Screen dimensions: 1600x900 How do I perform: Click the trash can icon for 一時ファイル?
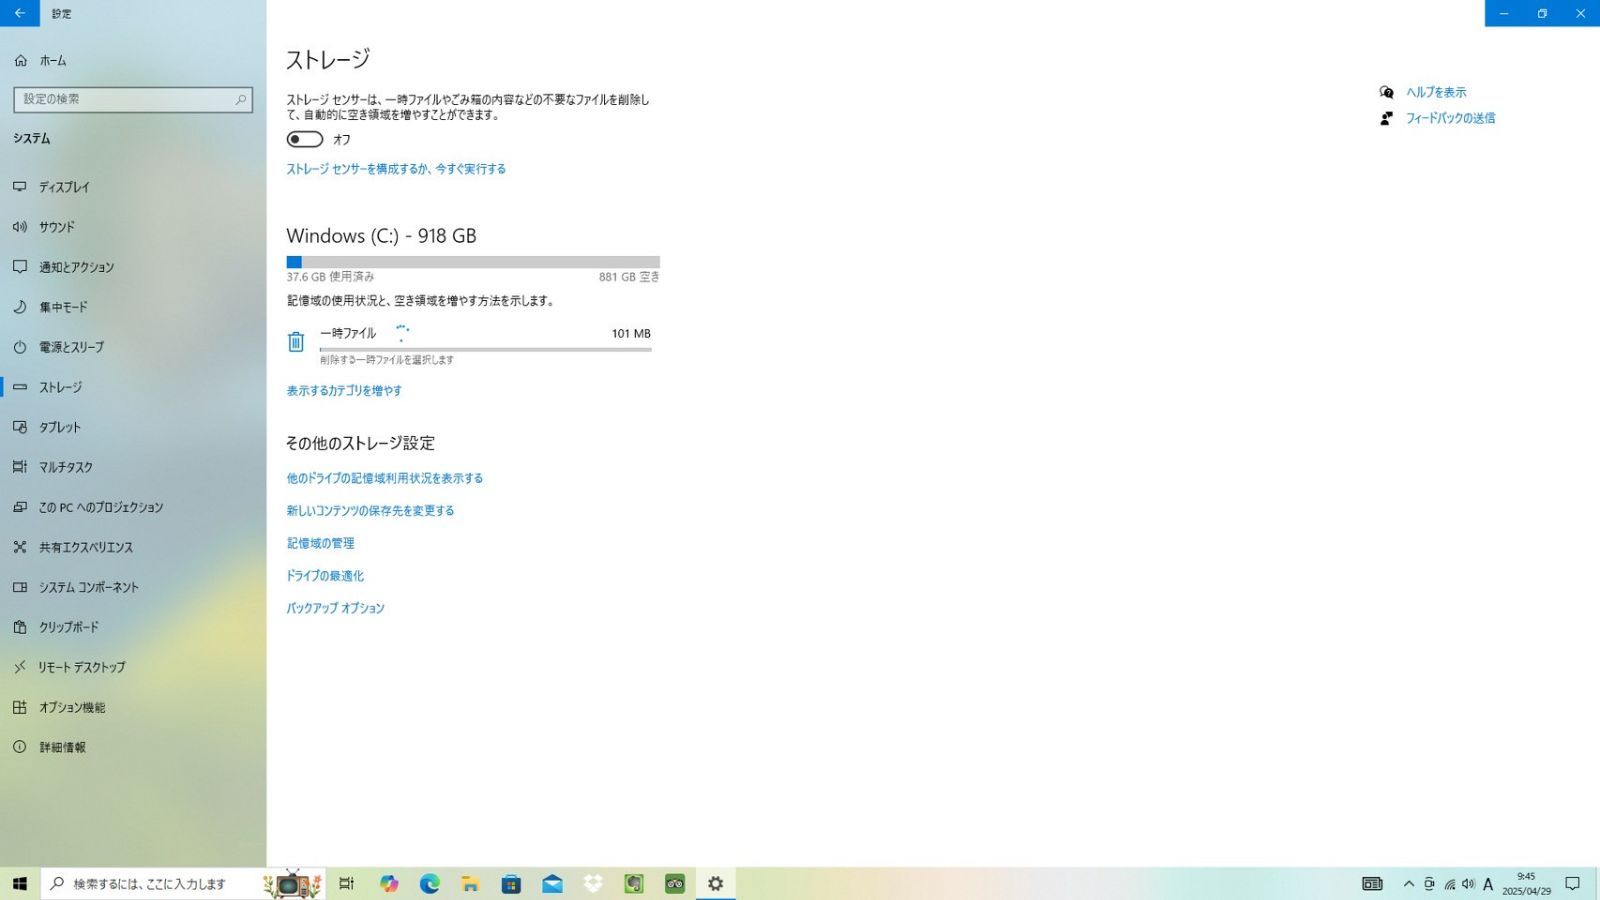click(x=296, y=342)
